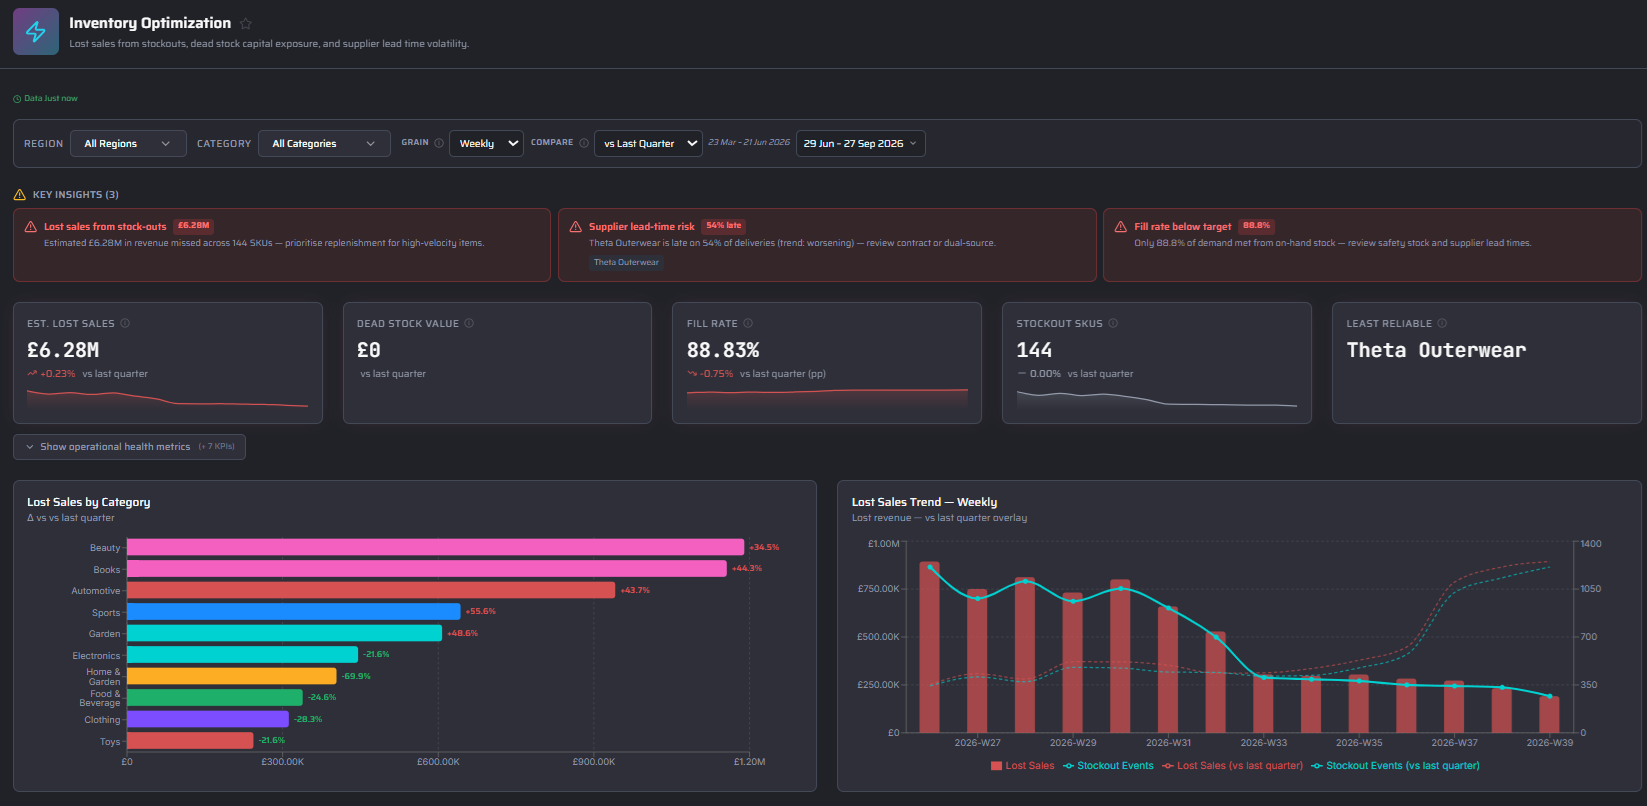
Task: Click the Toys bar in category chart
Action: [190, 741]
